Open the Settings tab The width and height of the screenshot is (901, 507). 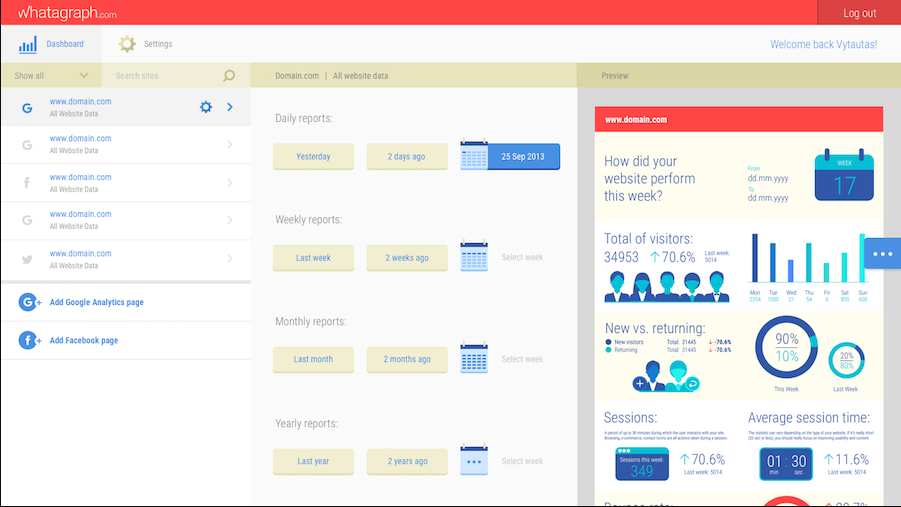pos(146,44)
